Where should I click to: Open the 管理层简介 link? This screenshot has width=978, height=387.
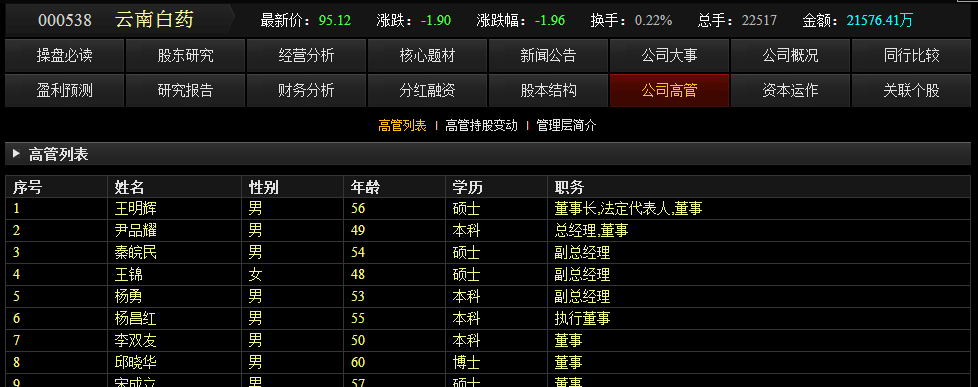(x=566, y=125)
